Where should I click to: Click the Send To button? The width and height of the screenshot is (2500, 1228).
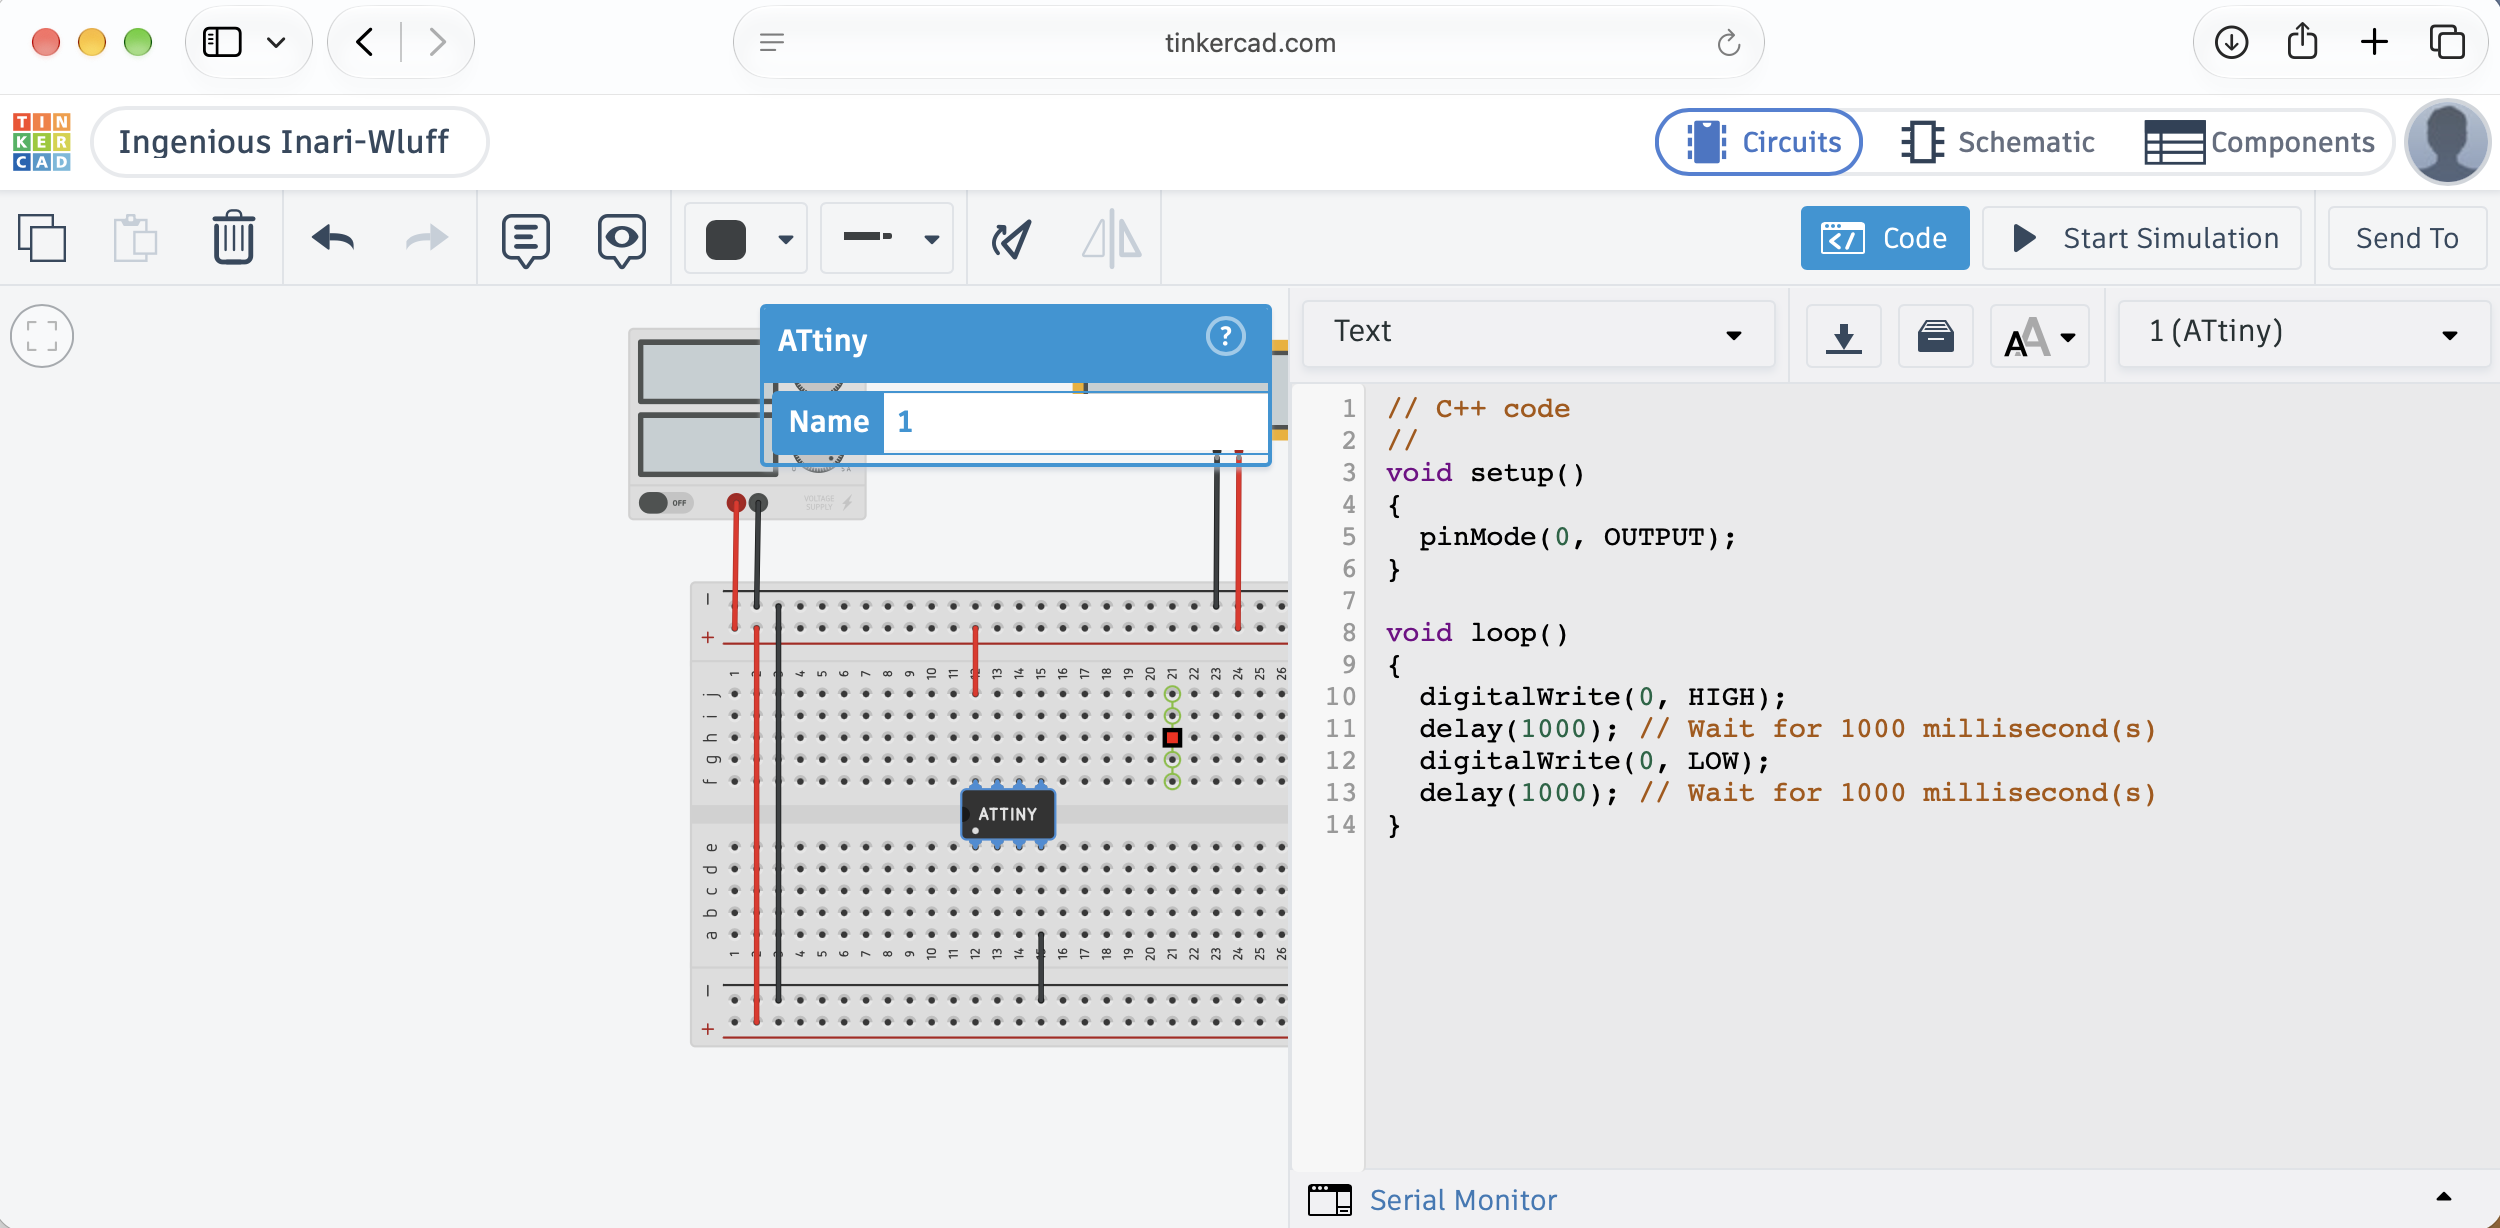(x=2407, y=238)
